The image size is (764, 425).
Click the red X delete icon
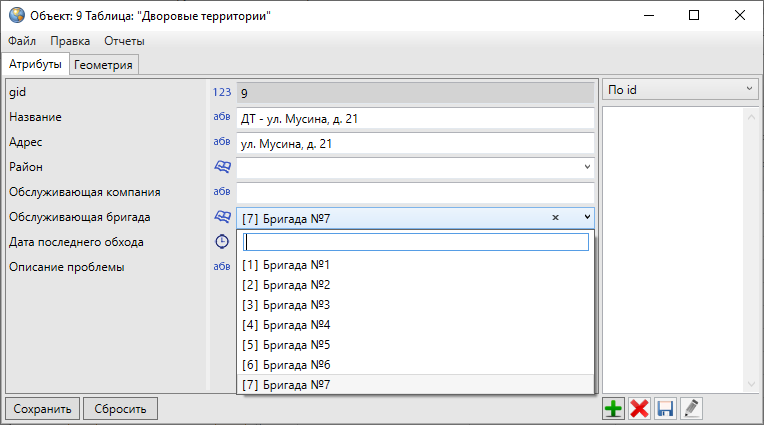[639, 408]
